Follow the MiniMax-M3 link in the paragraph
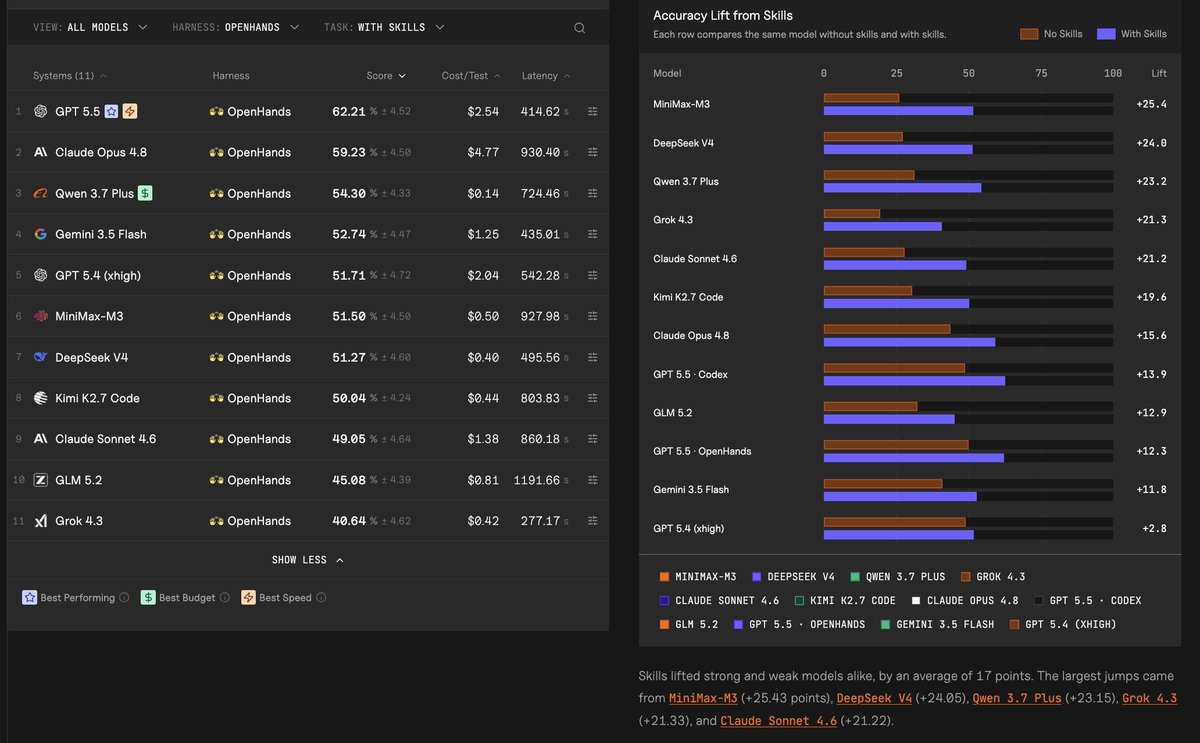Screen dimensions: 1200x743 click(703, 698)
